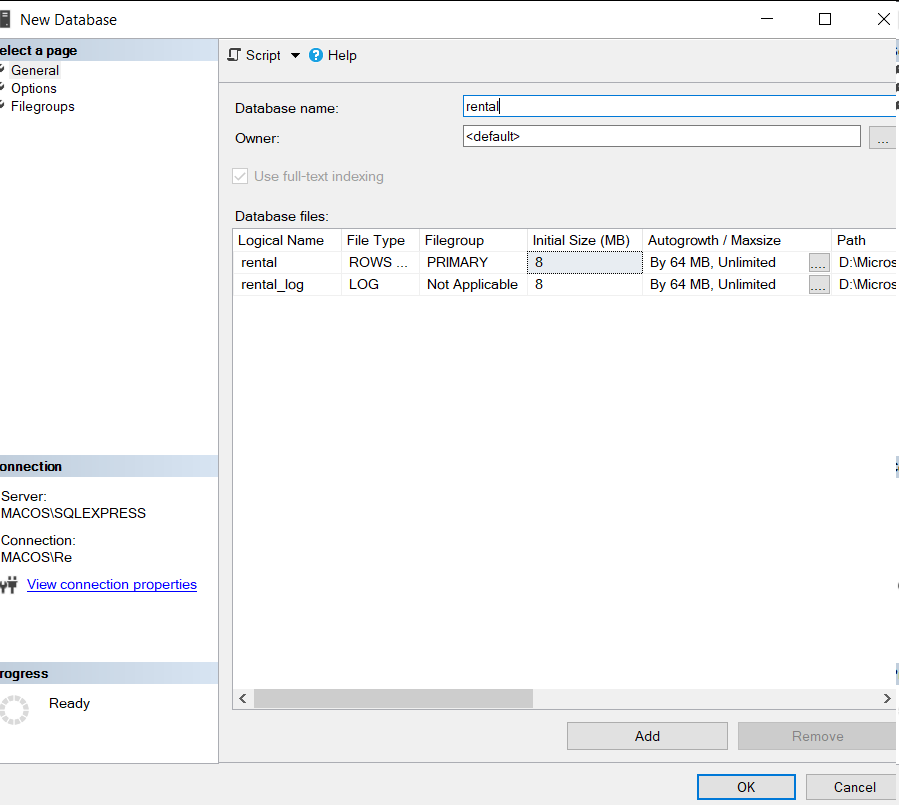Open the Help icon button

pyautogui.click(x=316, y=55)
